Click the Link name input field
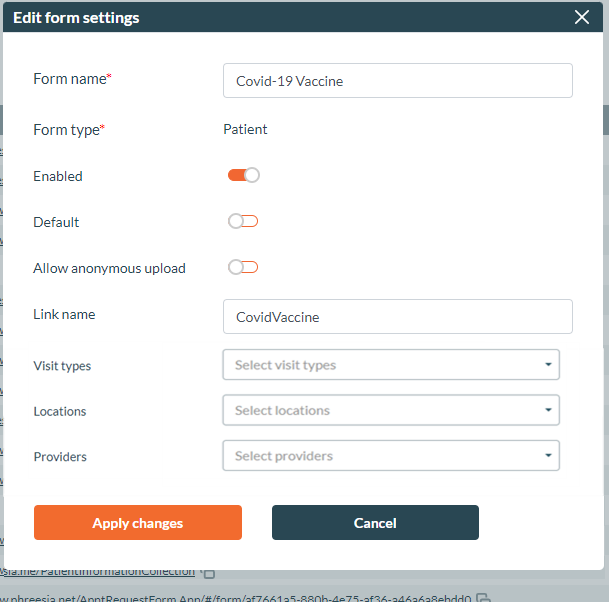The image size is (609, 602). click(397, 317)
